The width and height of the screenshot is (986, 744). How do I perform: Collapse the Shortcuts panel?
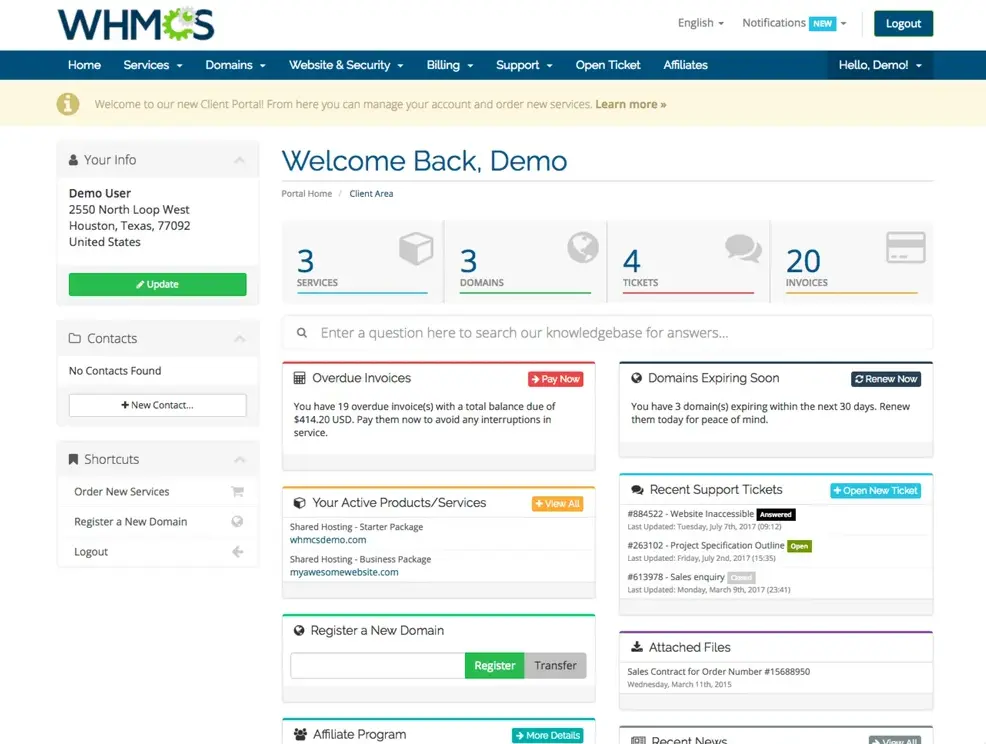(x=239, y=460)
